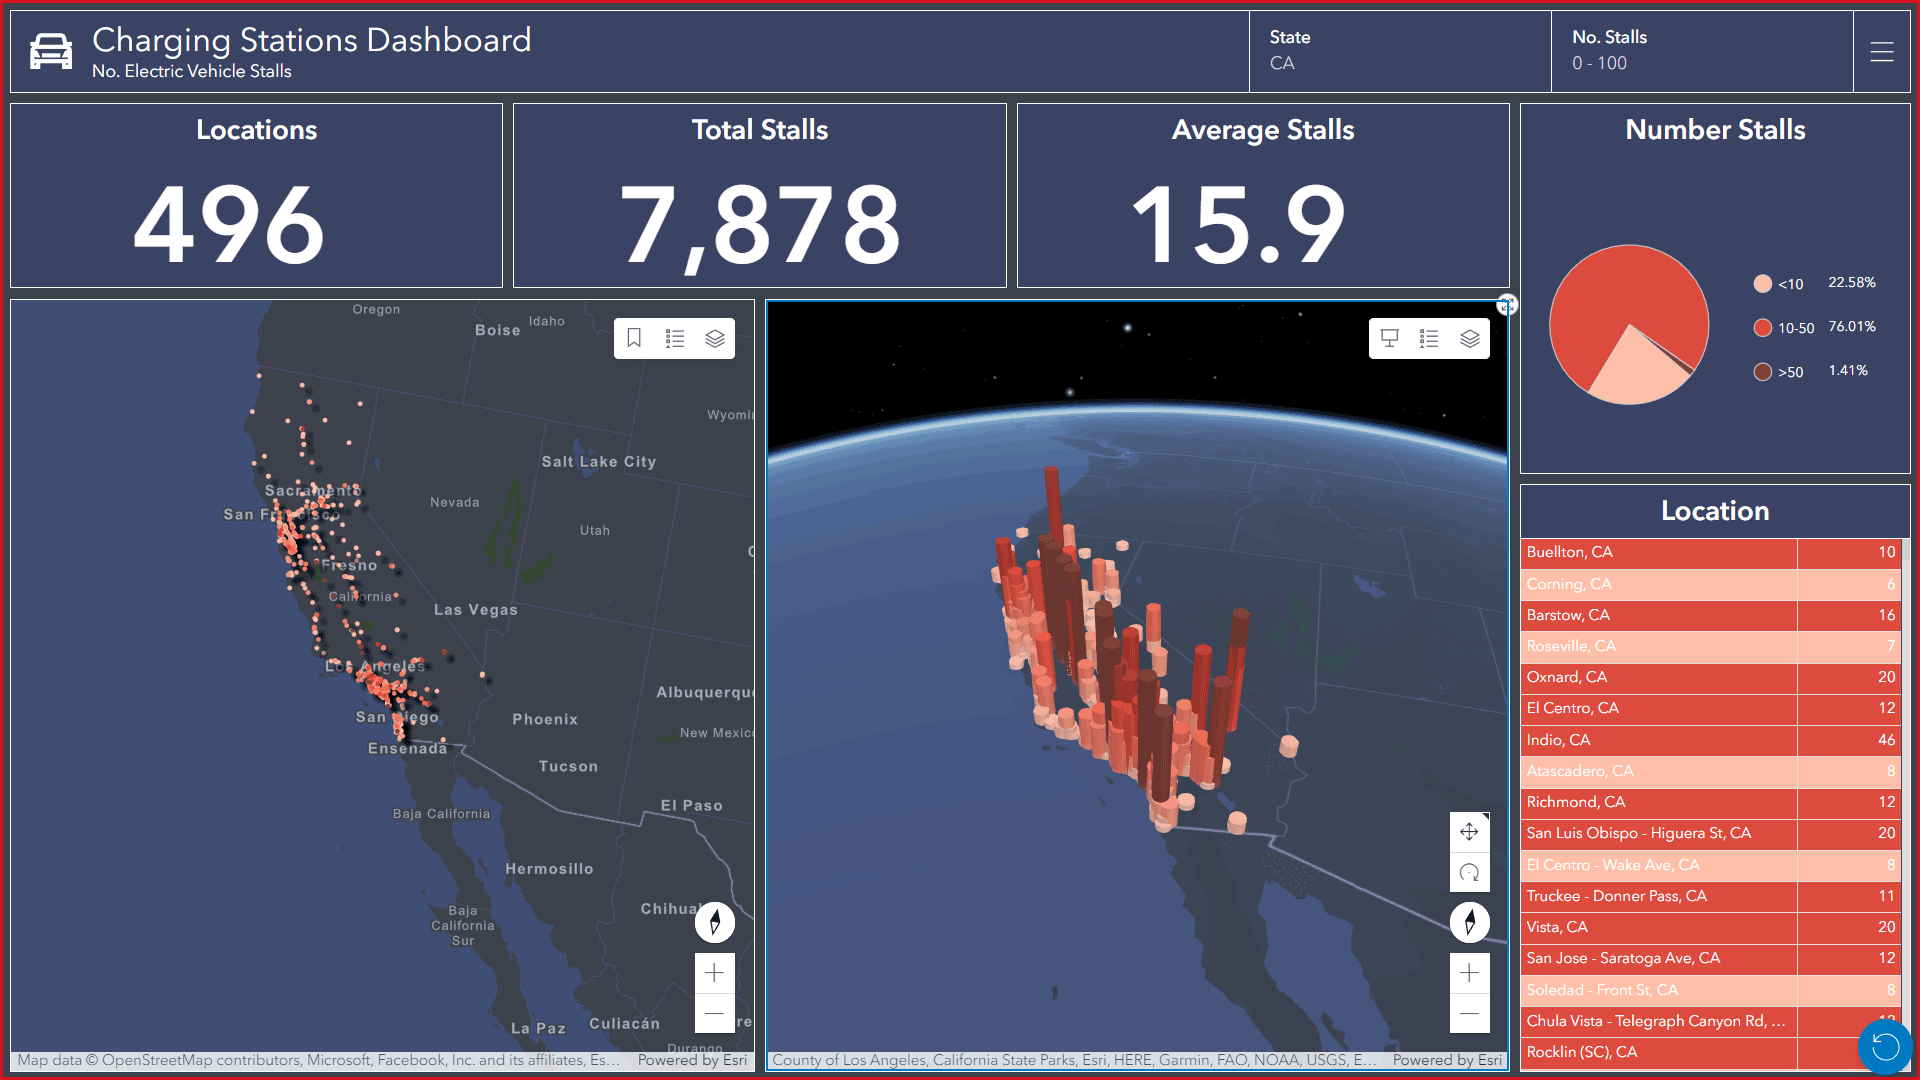
Task: Open bookmarks on the 2D map
Action: (634, 339)
